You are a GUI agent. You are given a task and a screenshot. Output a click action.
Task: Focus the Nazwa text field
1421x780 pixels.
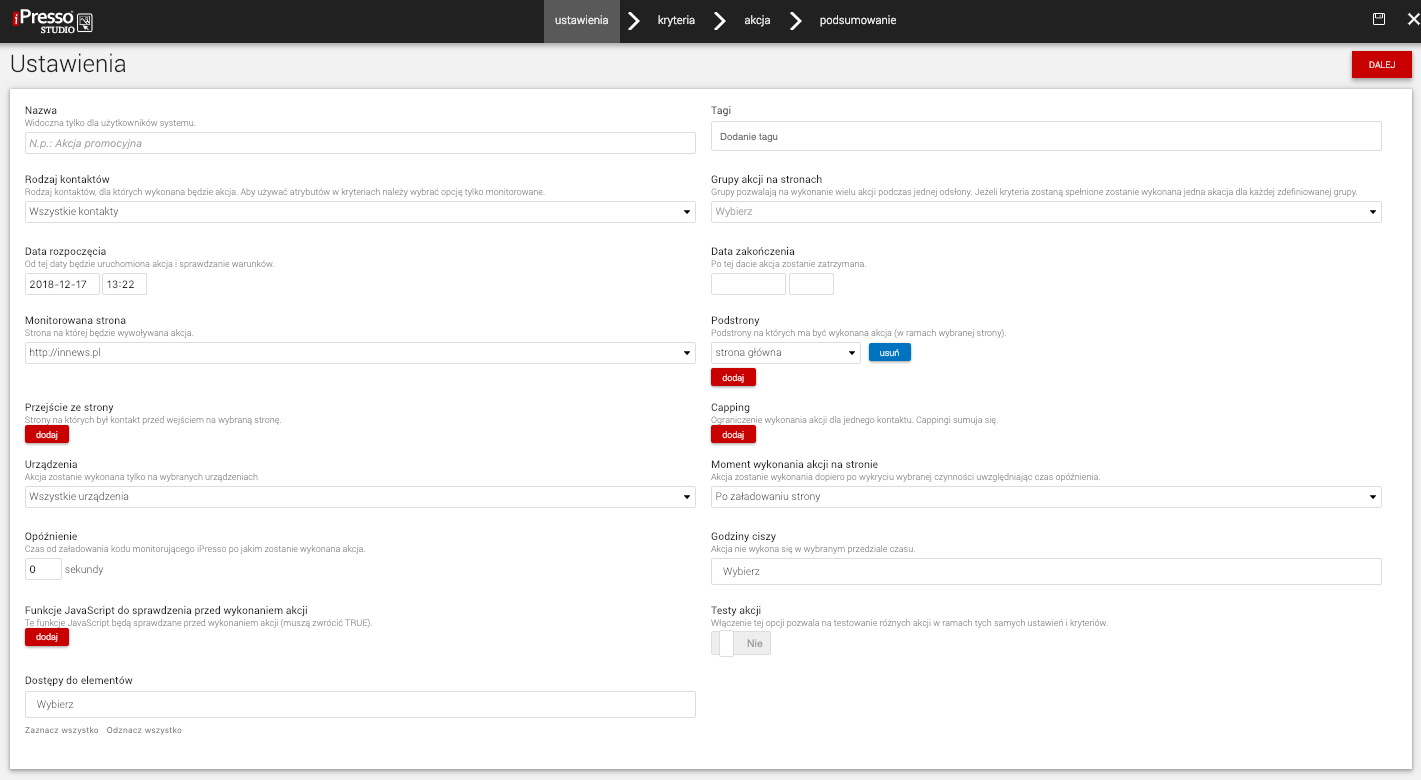360,143
